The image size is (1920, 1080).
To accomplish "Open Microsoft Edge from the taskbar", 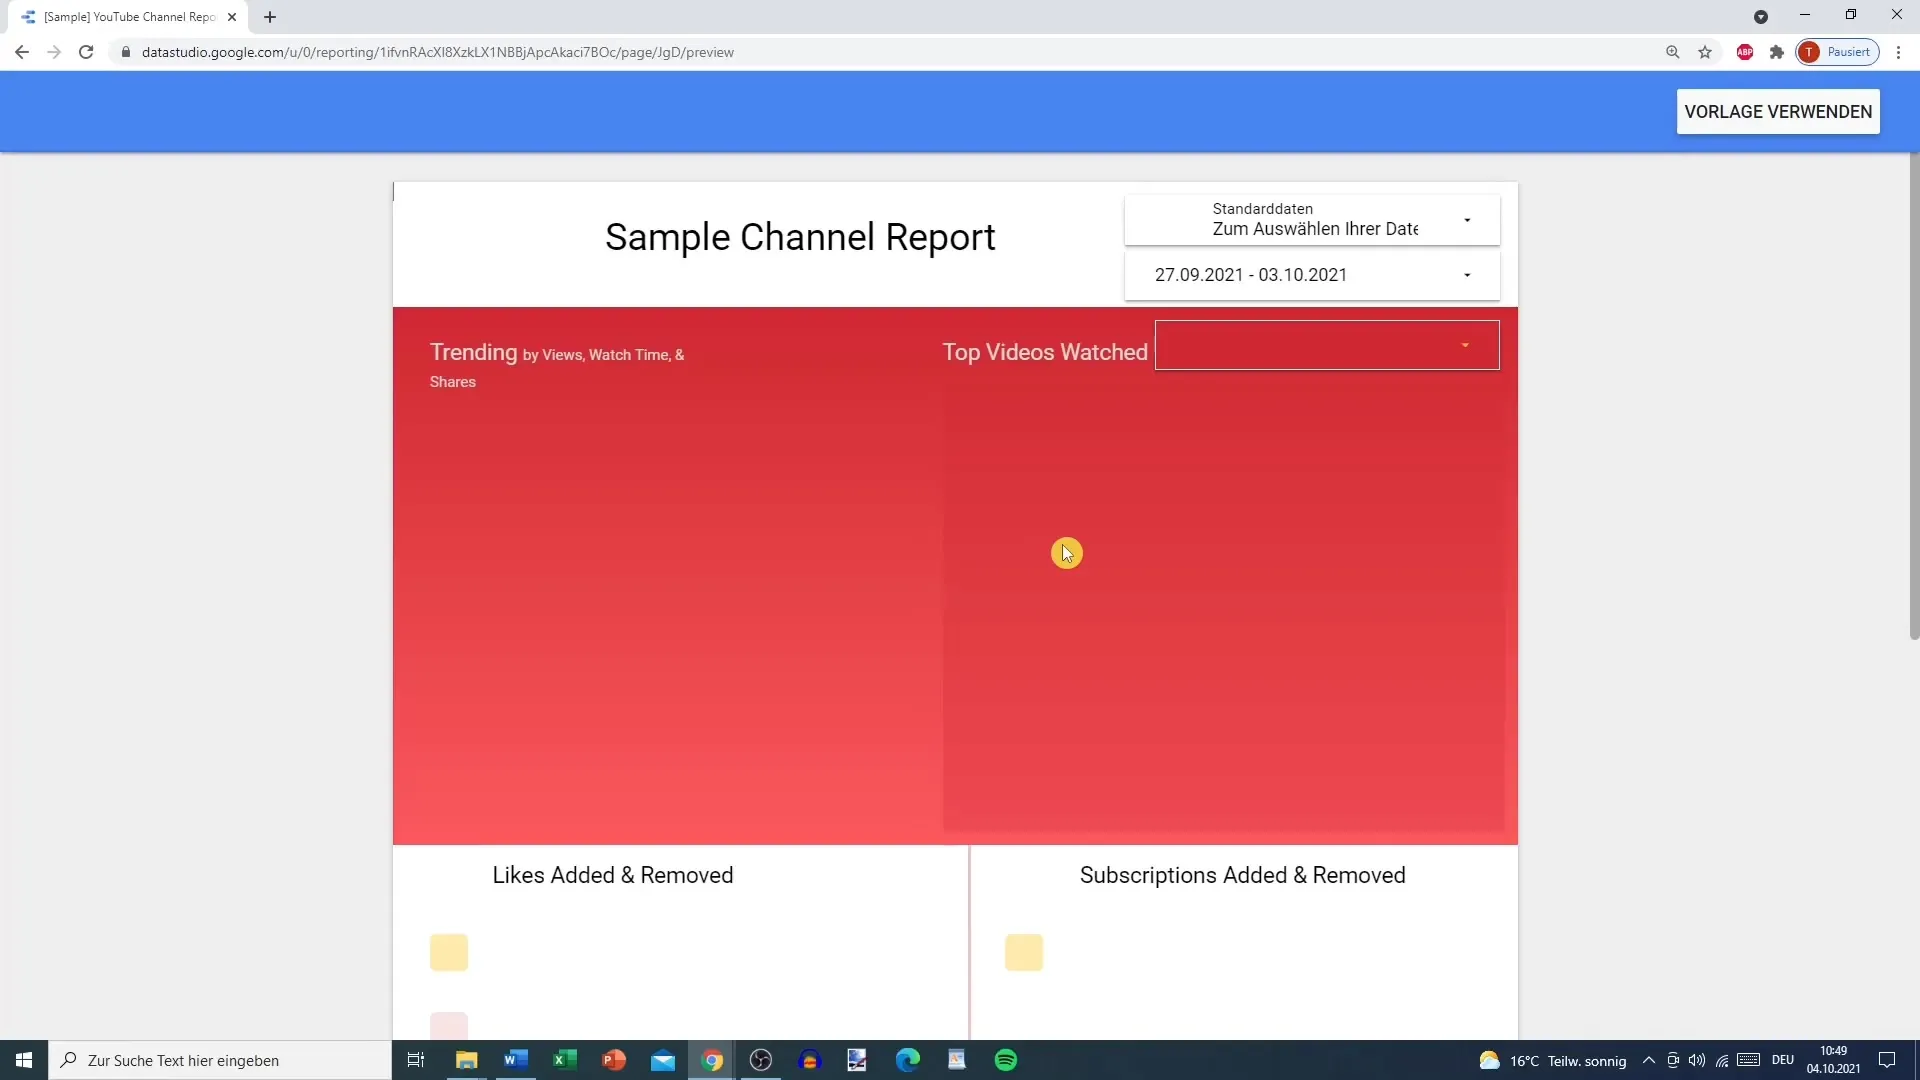I will [908, 1060].
